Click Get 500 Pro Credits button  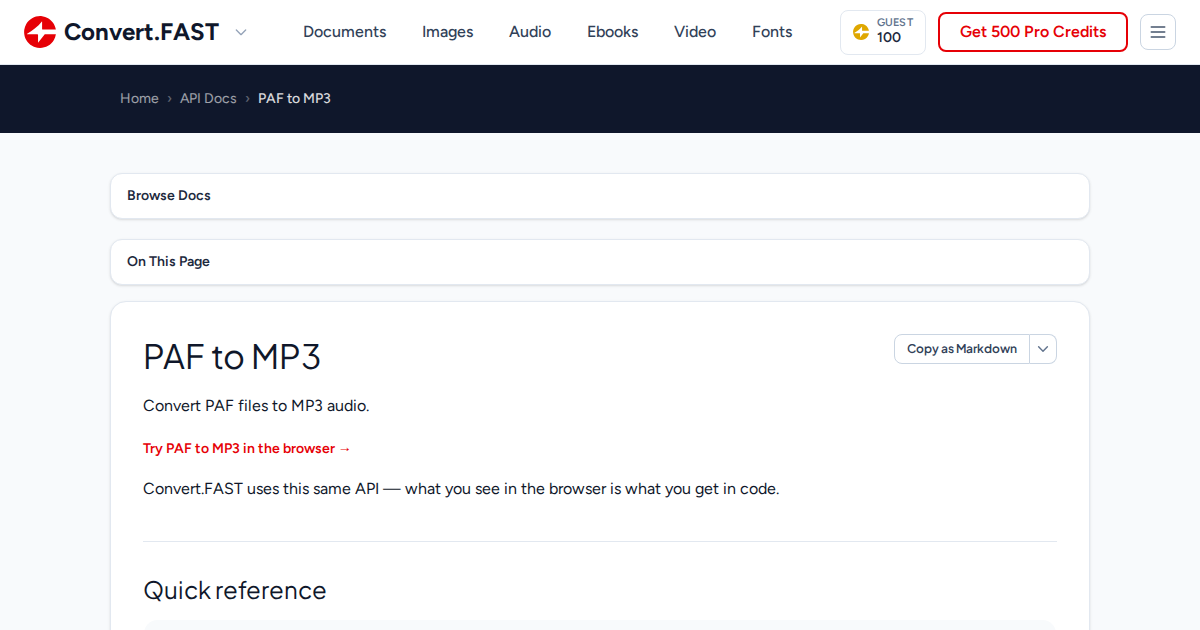[1033, 32]
